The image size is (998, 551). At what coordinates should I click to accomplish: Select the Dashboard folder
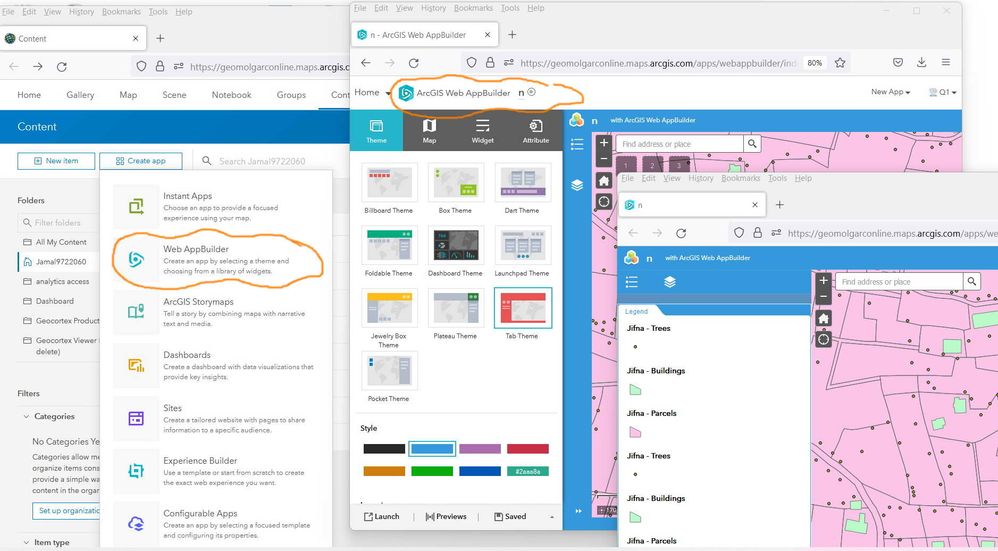click(x=54, y=301)
